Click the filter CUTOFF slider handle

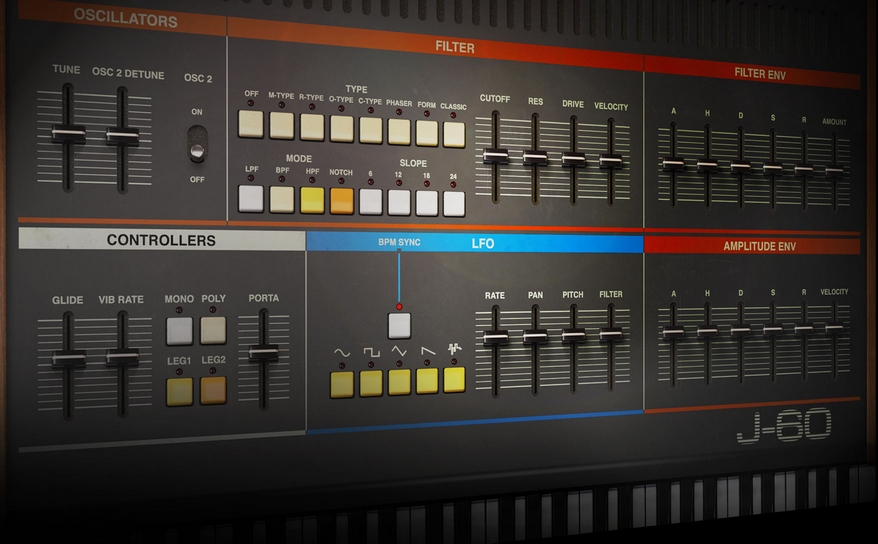[x=496, y=156]
